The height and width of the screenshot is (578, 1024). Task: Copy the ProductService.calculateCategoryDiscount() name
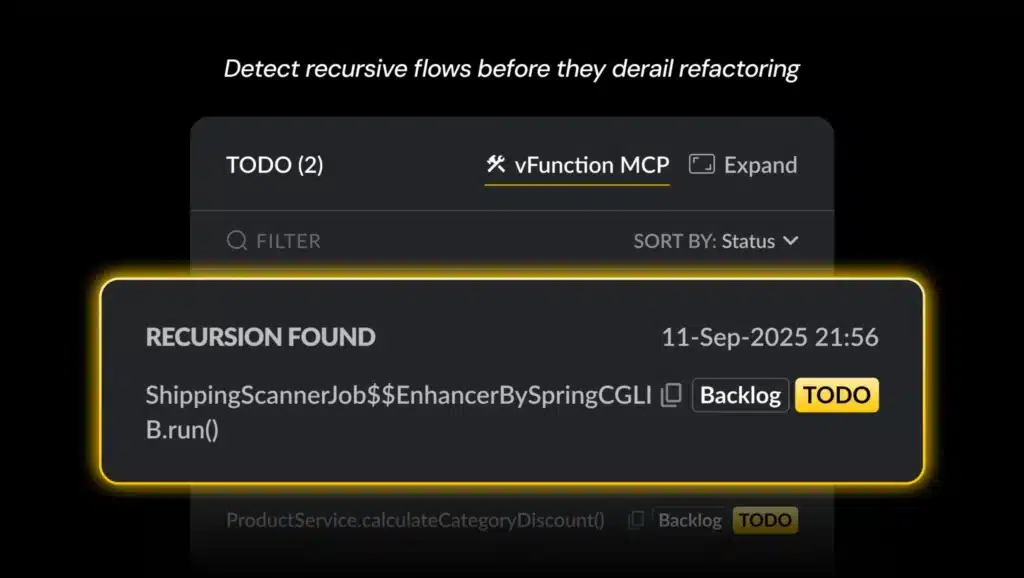pos(635,520)
